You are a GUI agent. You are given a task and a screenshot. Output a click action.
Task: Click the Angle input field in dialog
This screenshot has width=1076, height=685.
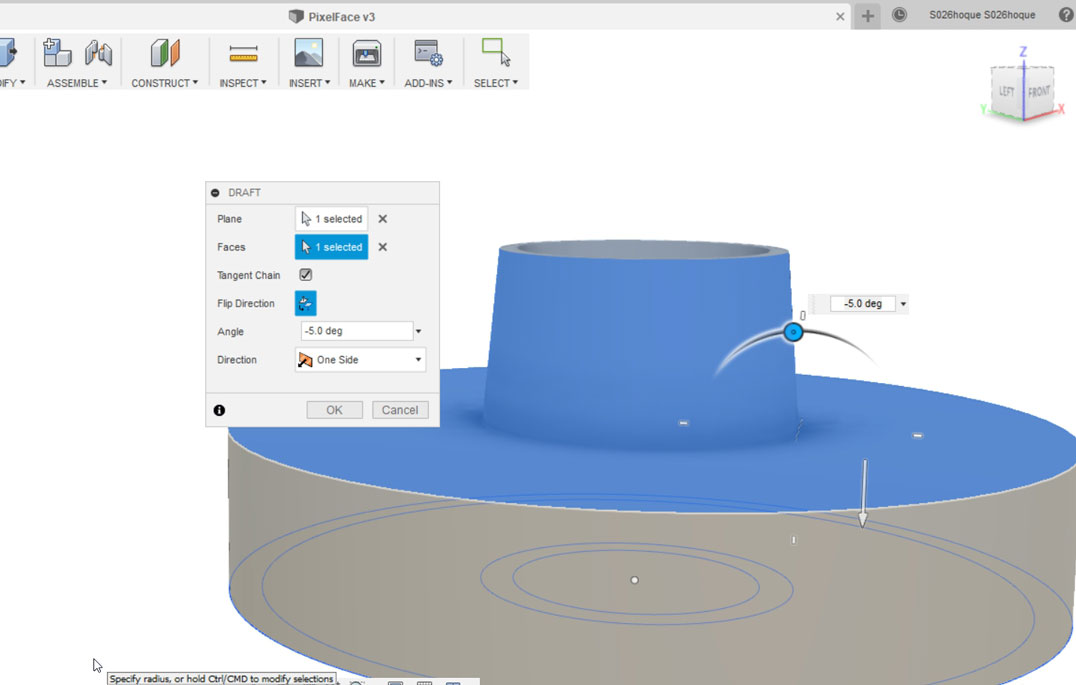357,331
